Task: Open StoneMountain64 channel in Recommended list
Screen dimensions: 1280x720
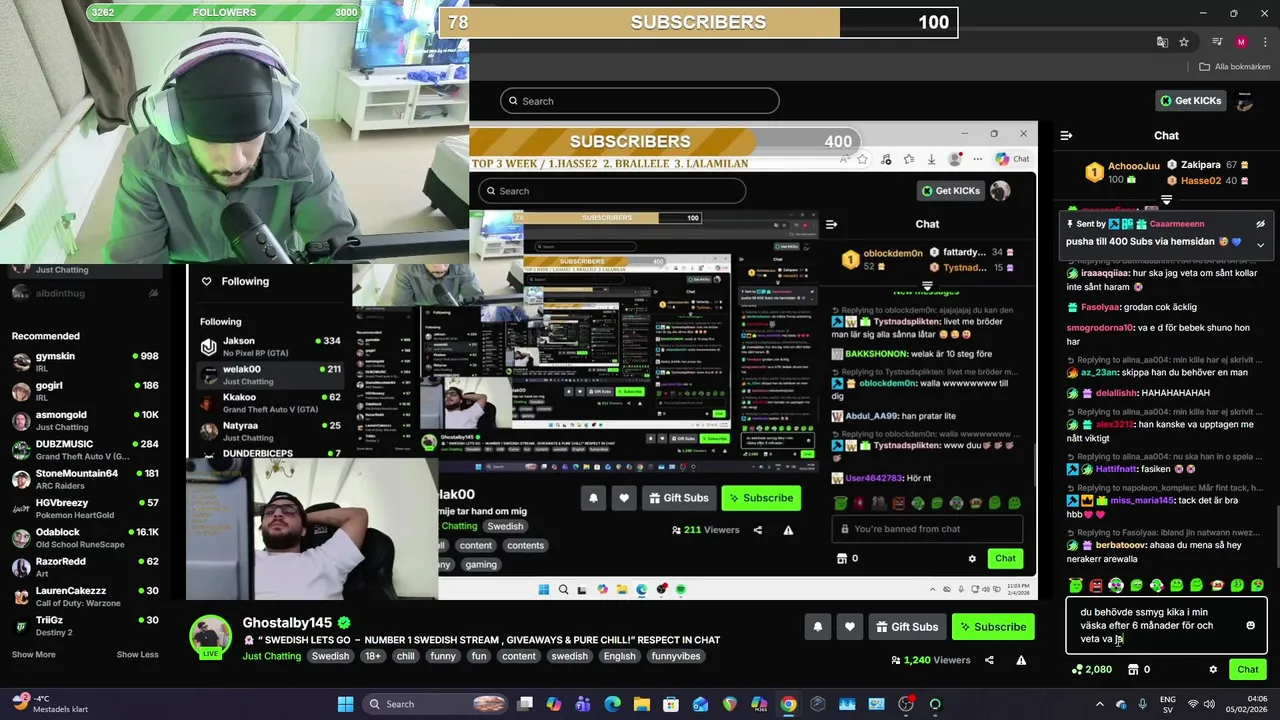Action: pos(85,479)
